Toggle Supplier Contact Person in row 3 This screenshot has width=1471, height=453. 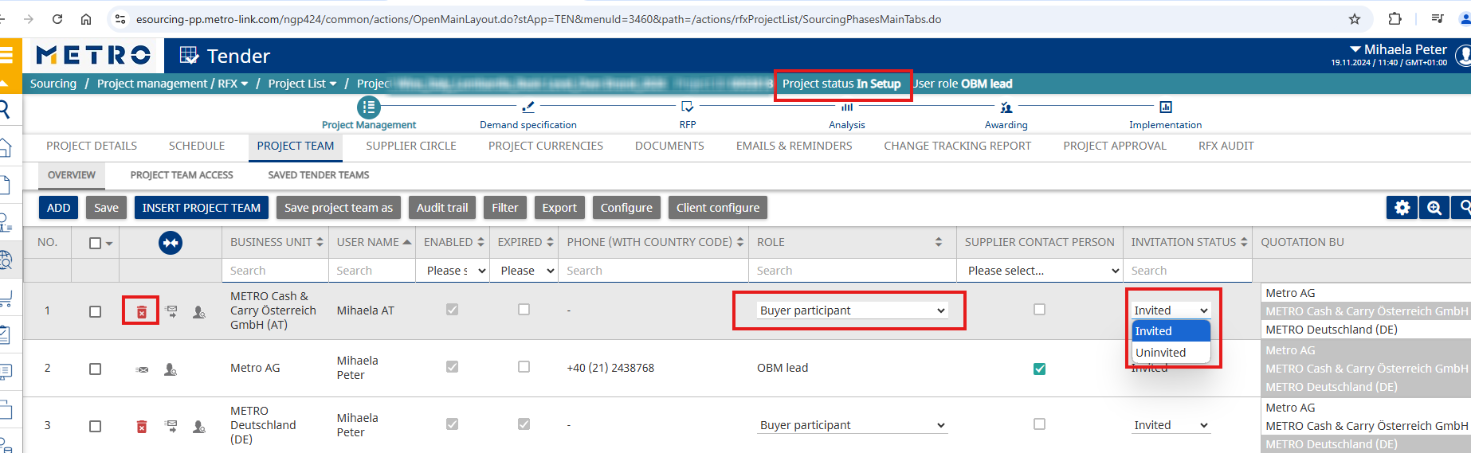(1039, 424)
